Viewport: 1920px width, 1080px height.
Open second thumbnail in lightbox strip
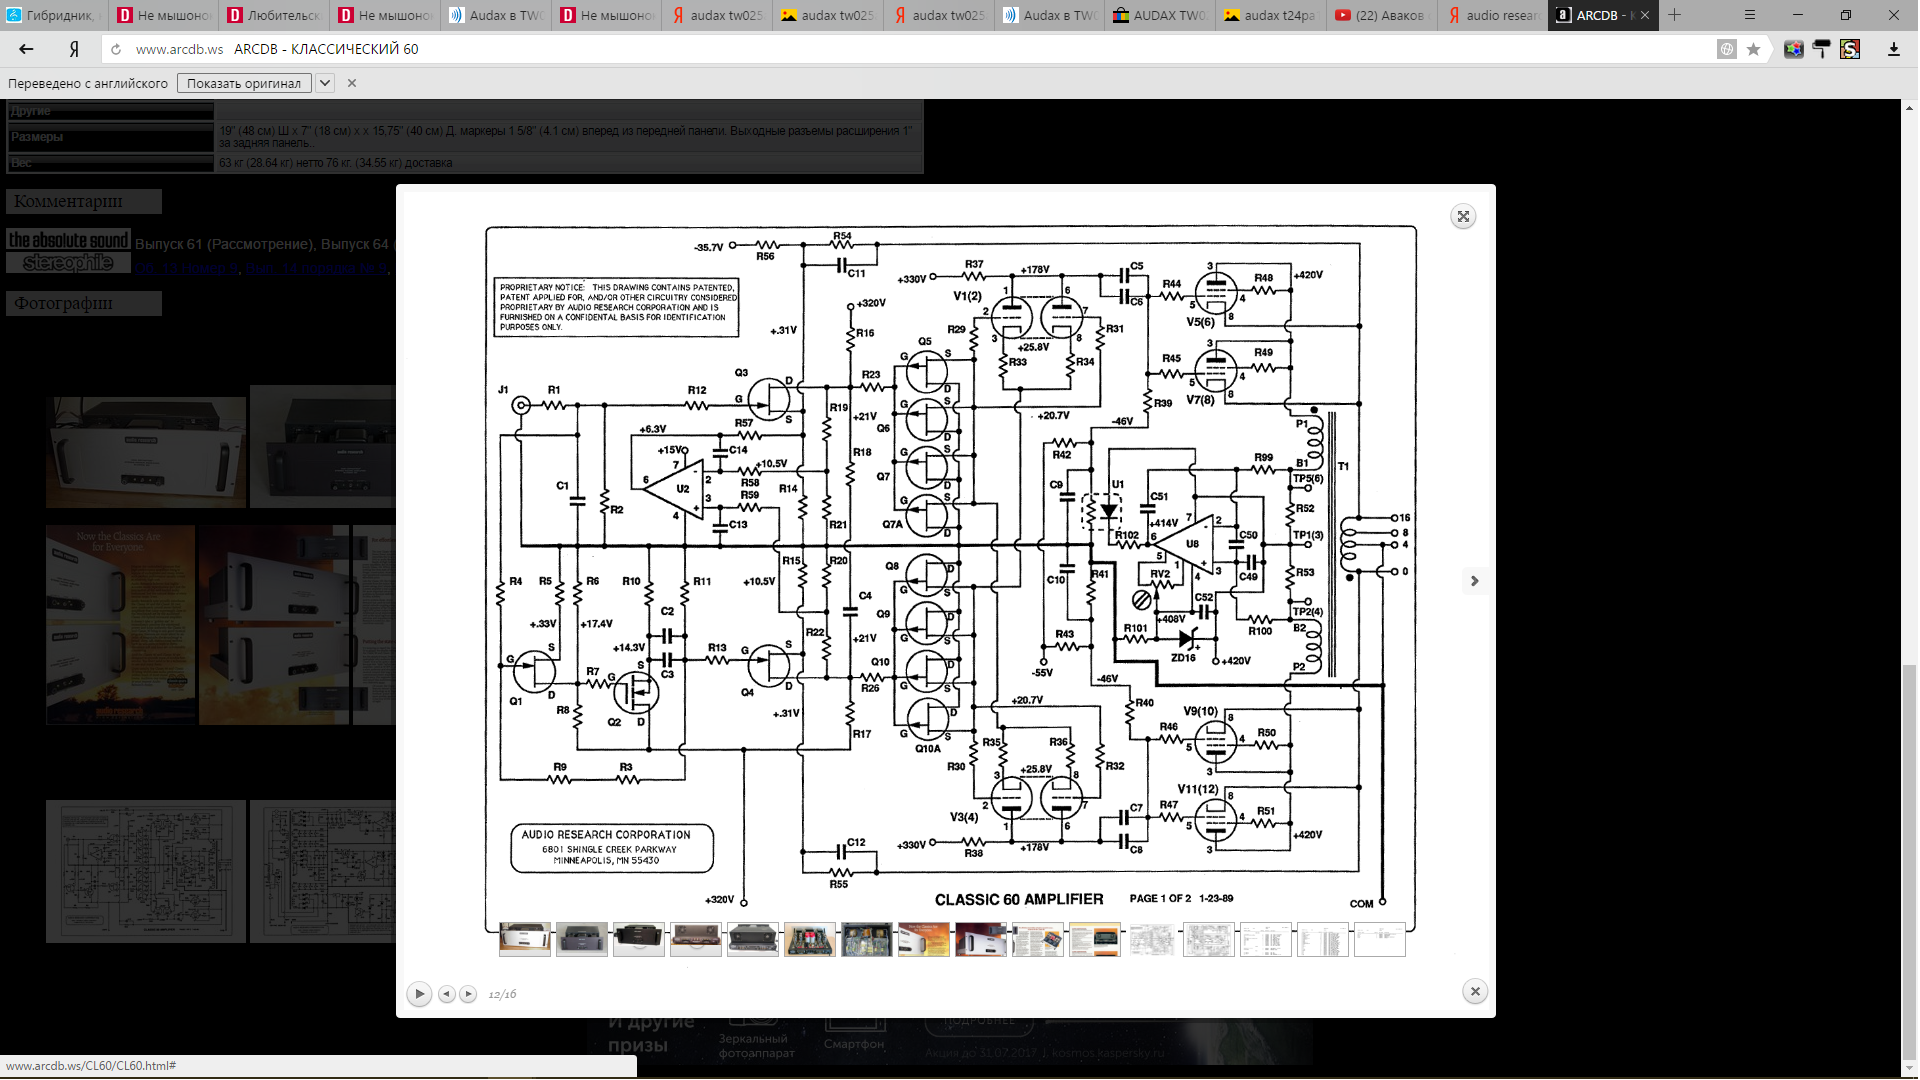point(582,940)
